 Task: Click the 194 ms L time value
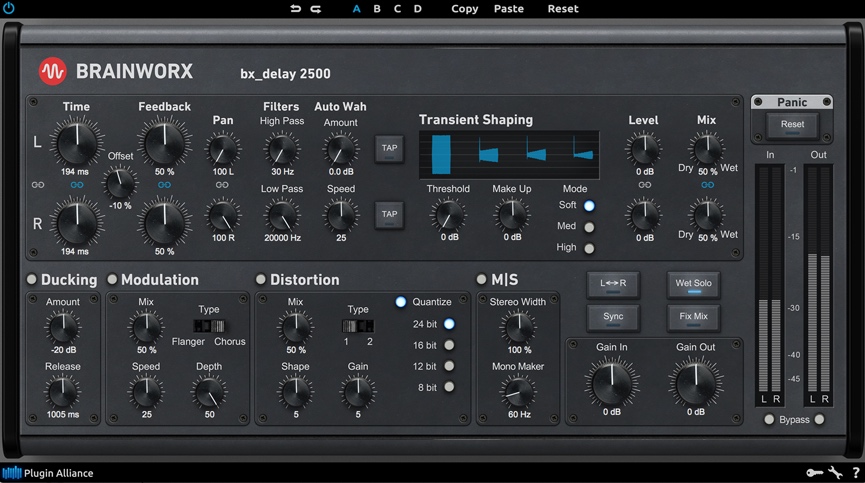click(75, 171)
